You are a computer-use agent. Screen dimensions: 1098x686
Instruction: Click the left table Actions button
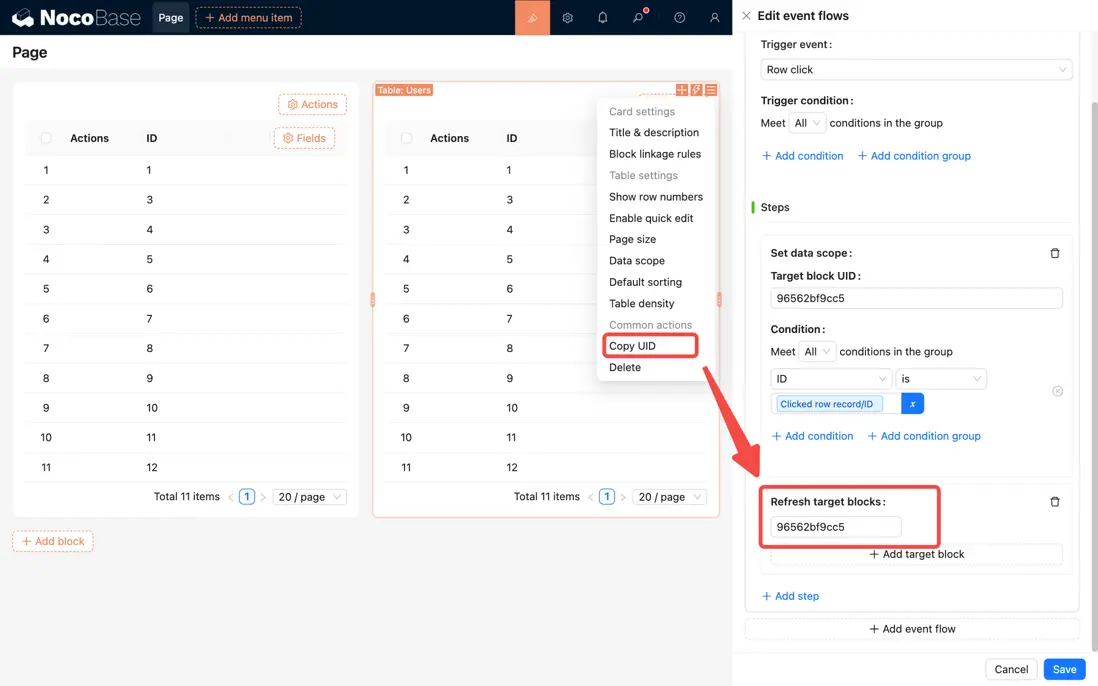pos(312,104)
